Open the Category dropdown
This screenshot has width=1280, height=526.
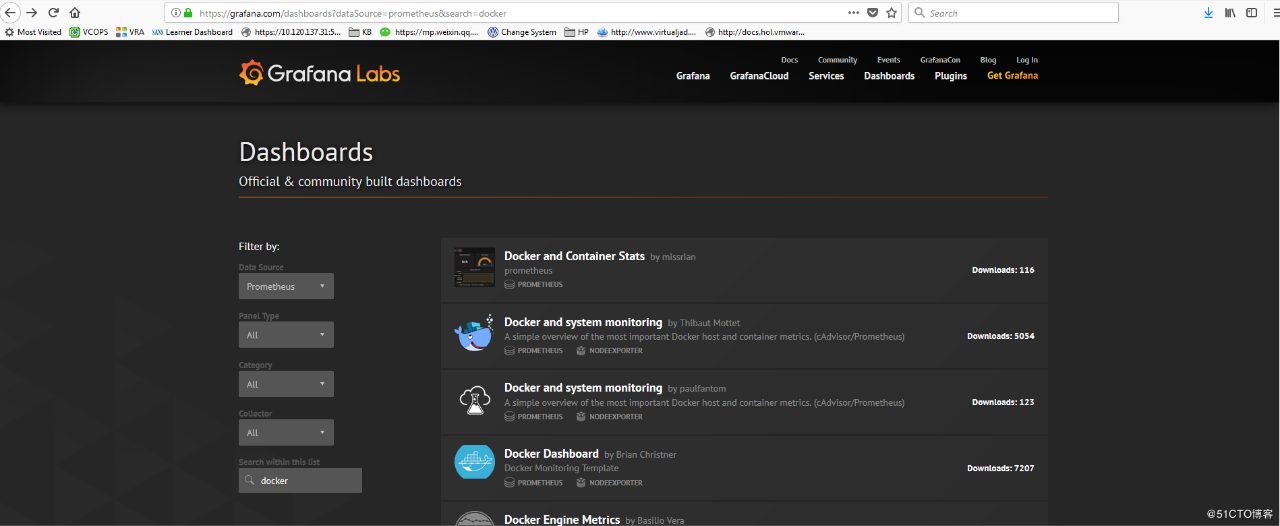[286, 384]
